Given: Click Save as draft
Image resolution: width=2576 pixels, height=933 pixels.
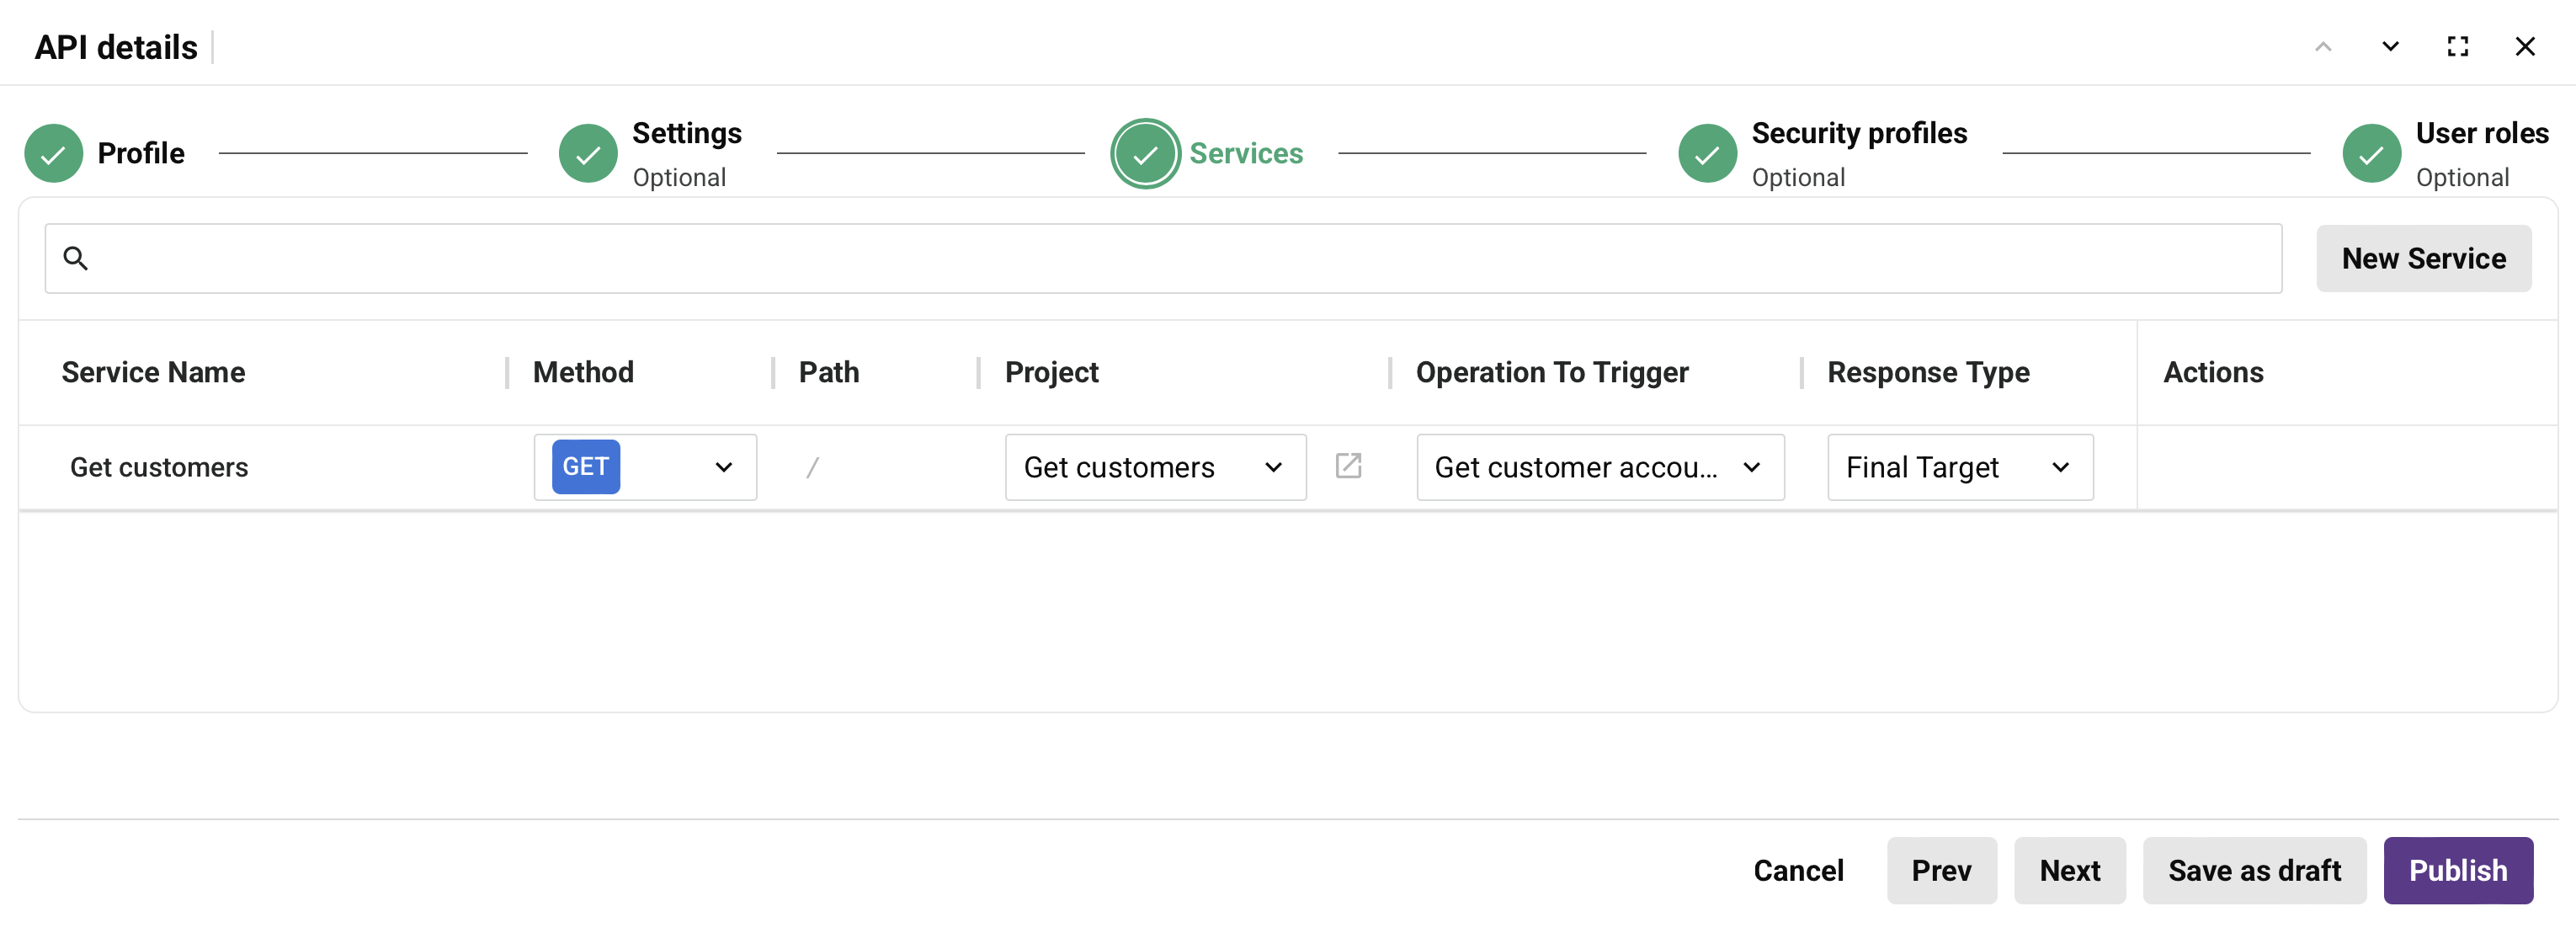Looking at the screenshot, I should click(x=2254, y=870).
